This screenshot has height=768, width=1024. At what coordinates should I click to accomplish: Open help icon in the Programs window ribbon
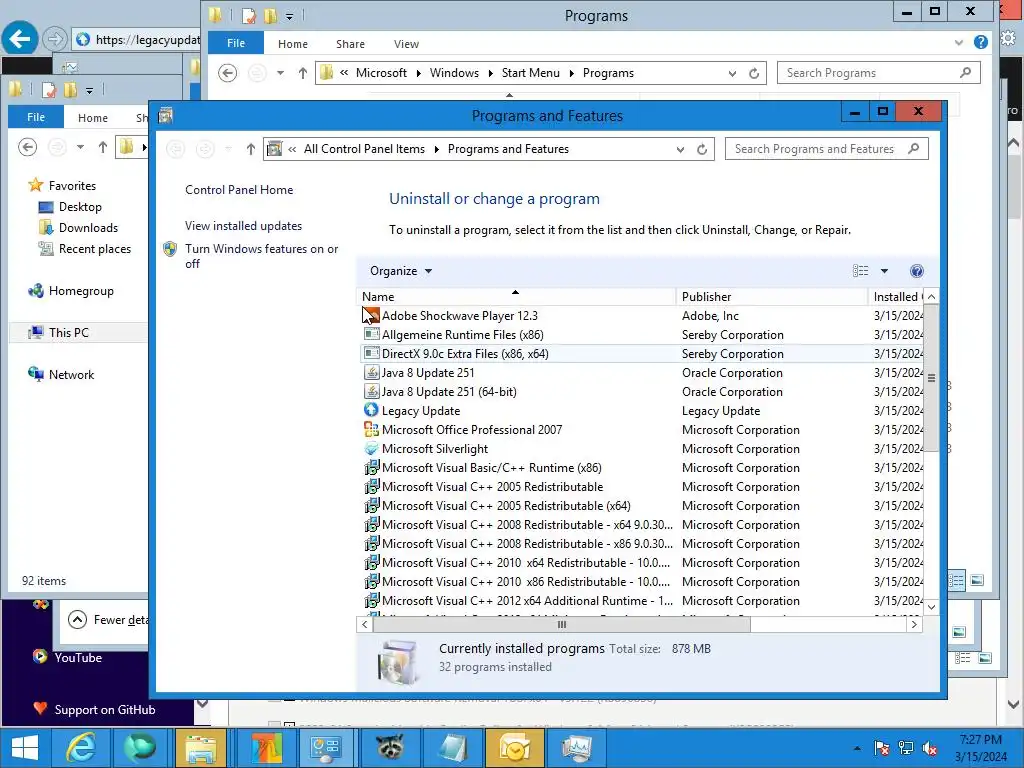pyautogui.click(x=980, y=42)
